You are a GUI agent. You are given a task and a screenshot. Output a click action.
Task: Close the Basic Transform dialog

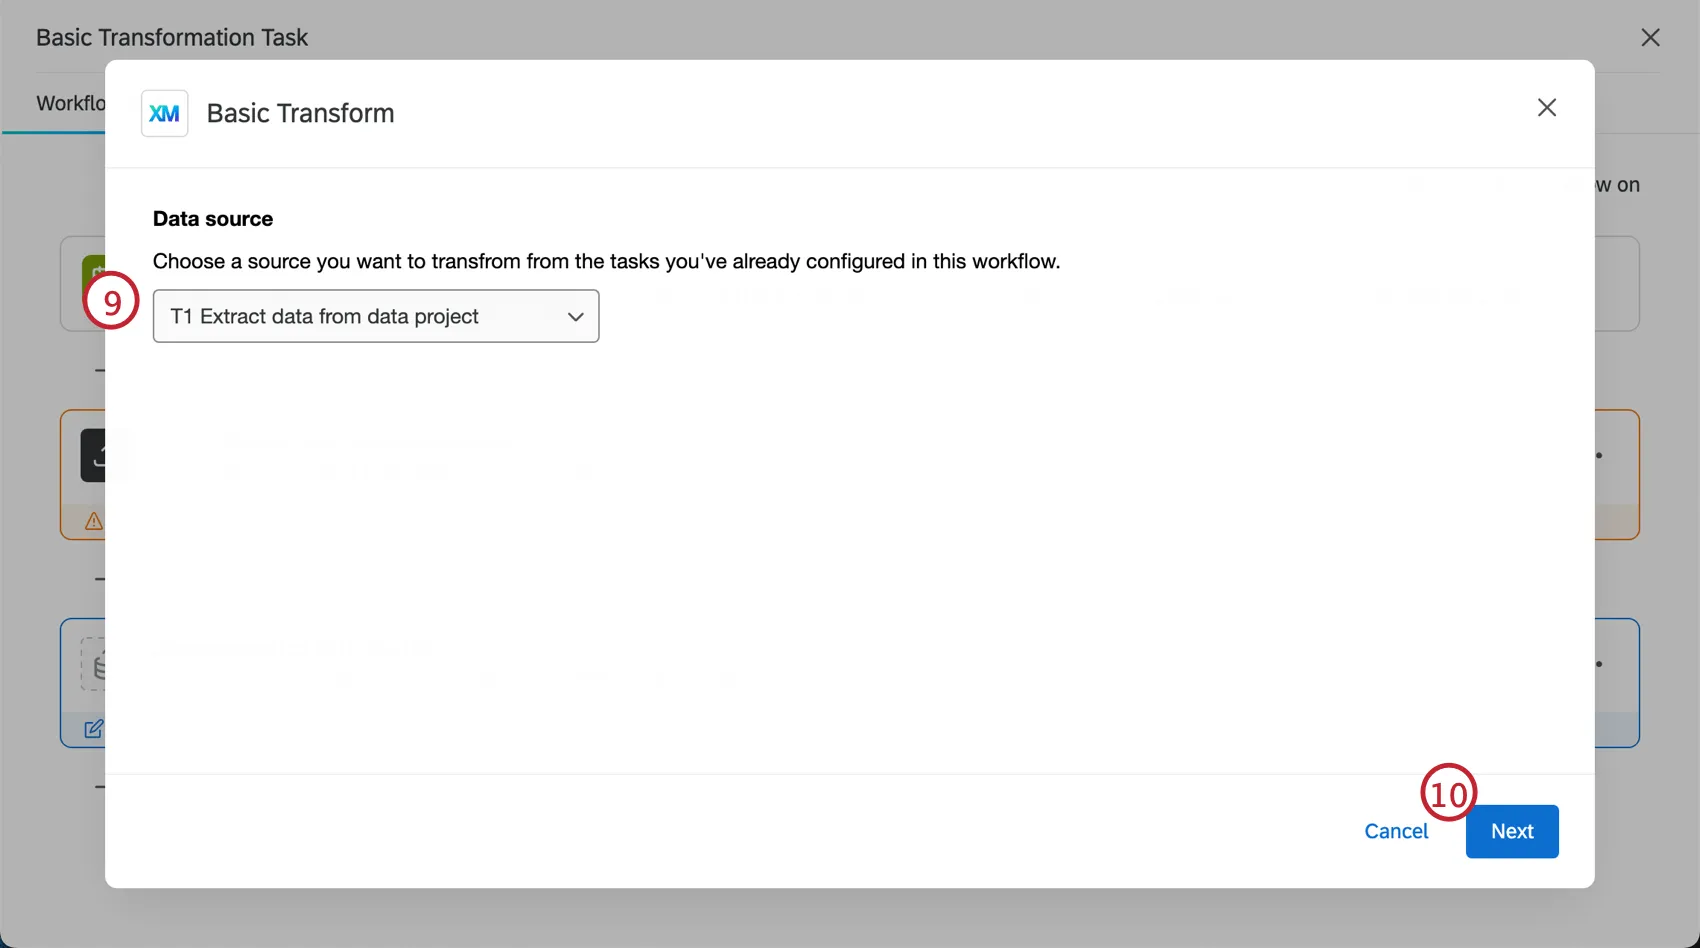1547,107
